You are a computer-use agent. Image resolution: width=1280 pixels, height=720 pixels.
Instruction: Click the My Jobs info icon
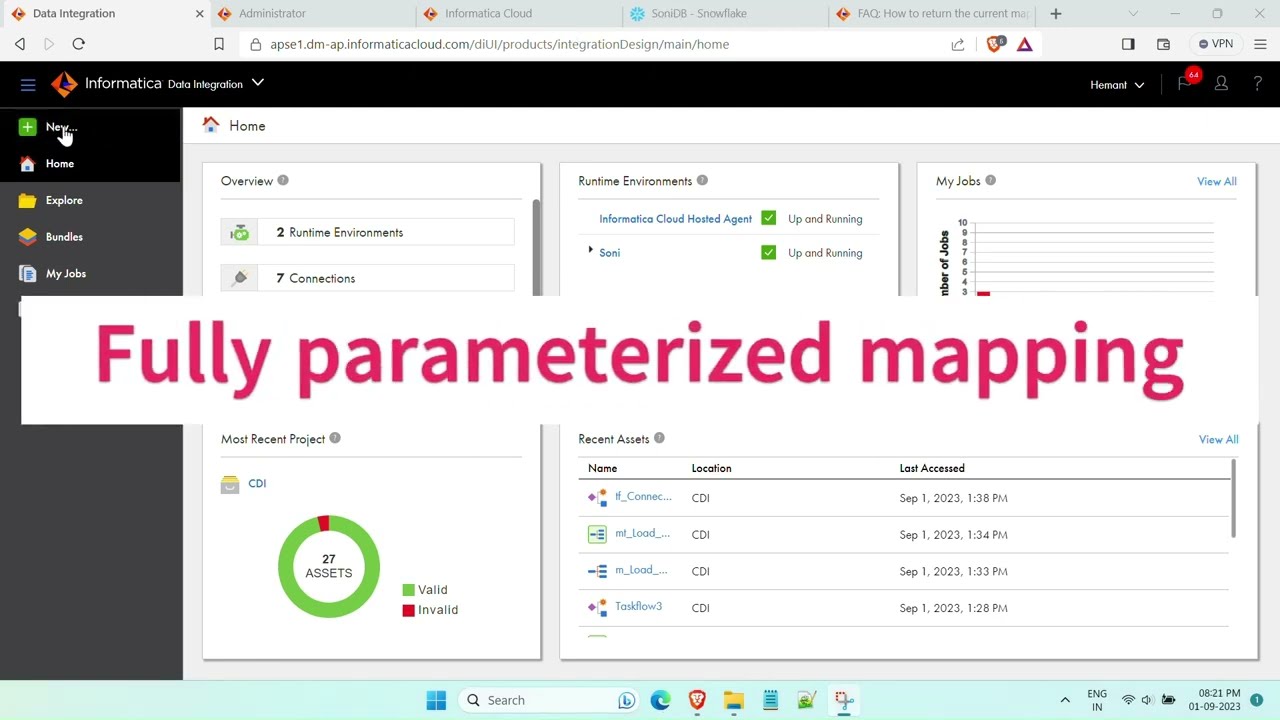pos(991,180)
